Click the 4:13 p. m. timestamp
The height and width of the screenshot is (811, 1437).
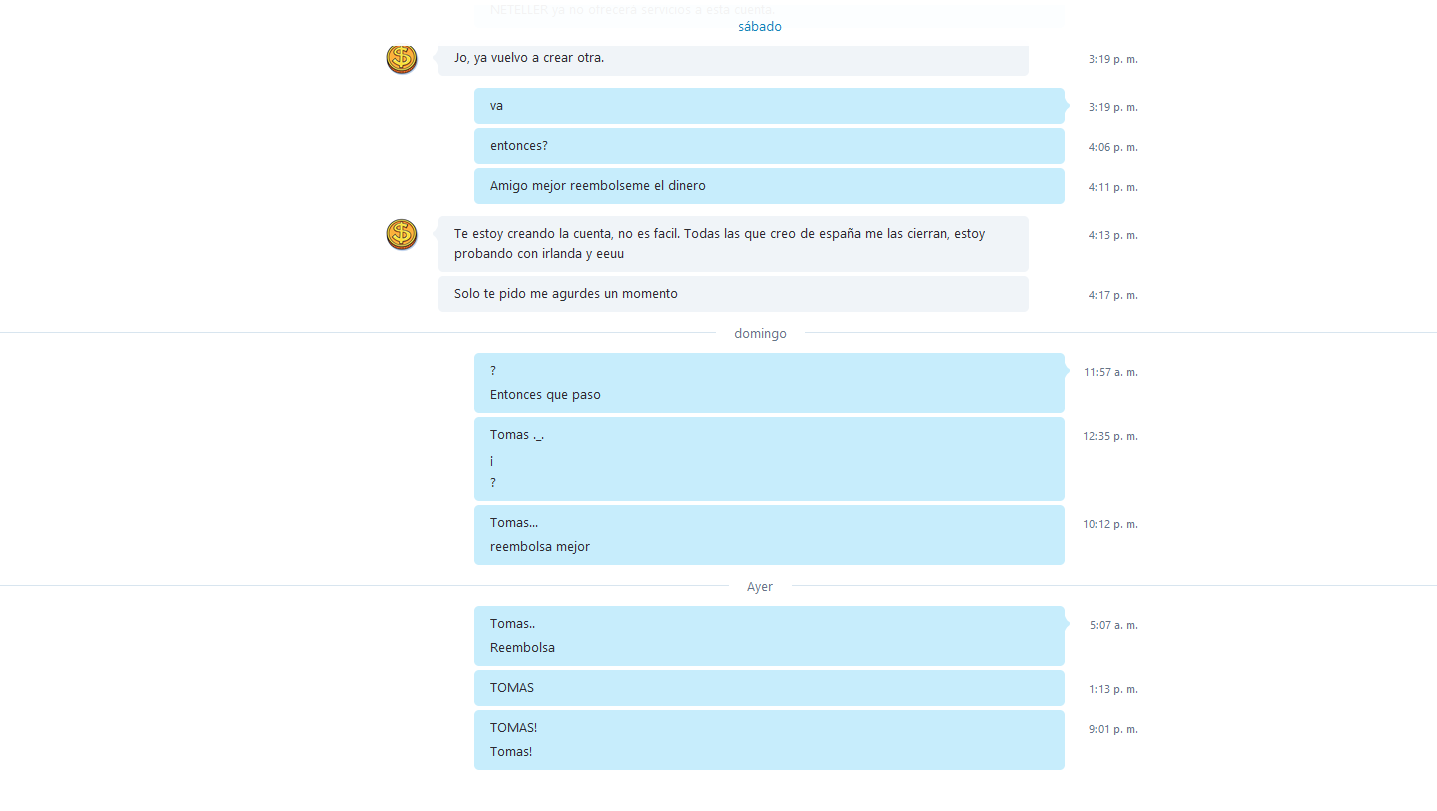tap(1113, 236)
